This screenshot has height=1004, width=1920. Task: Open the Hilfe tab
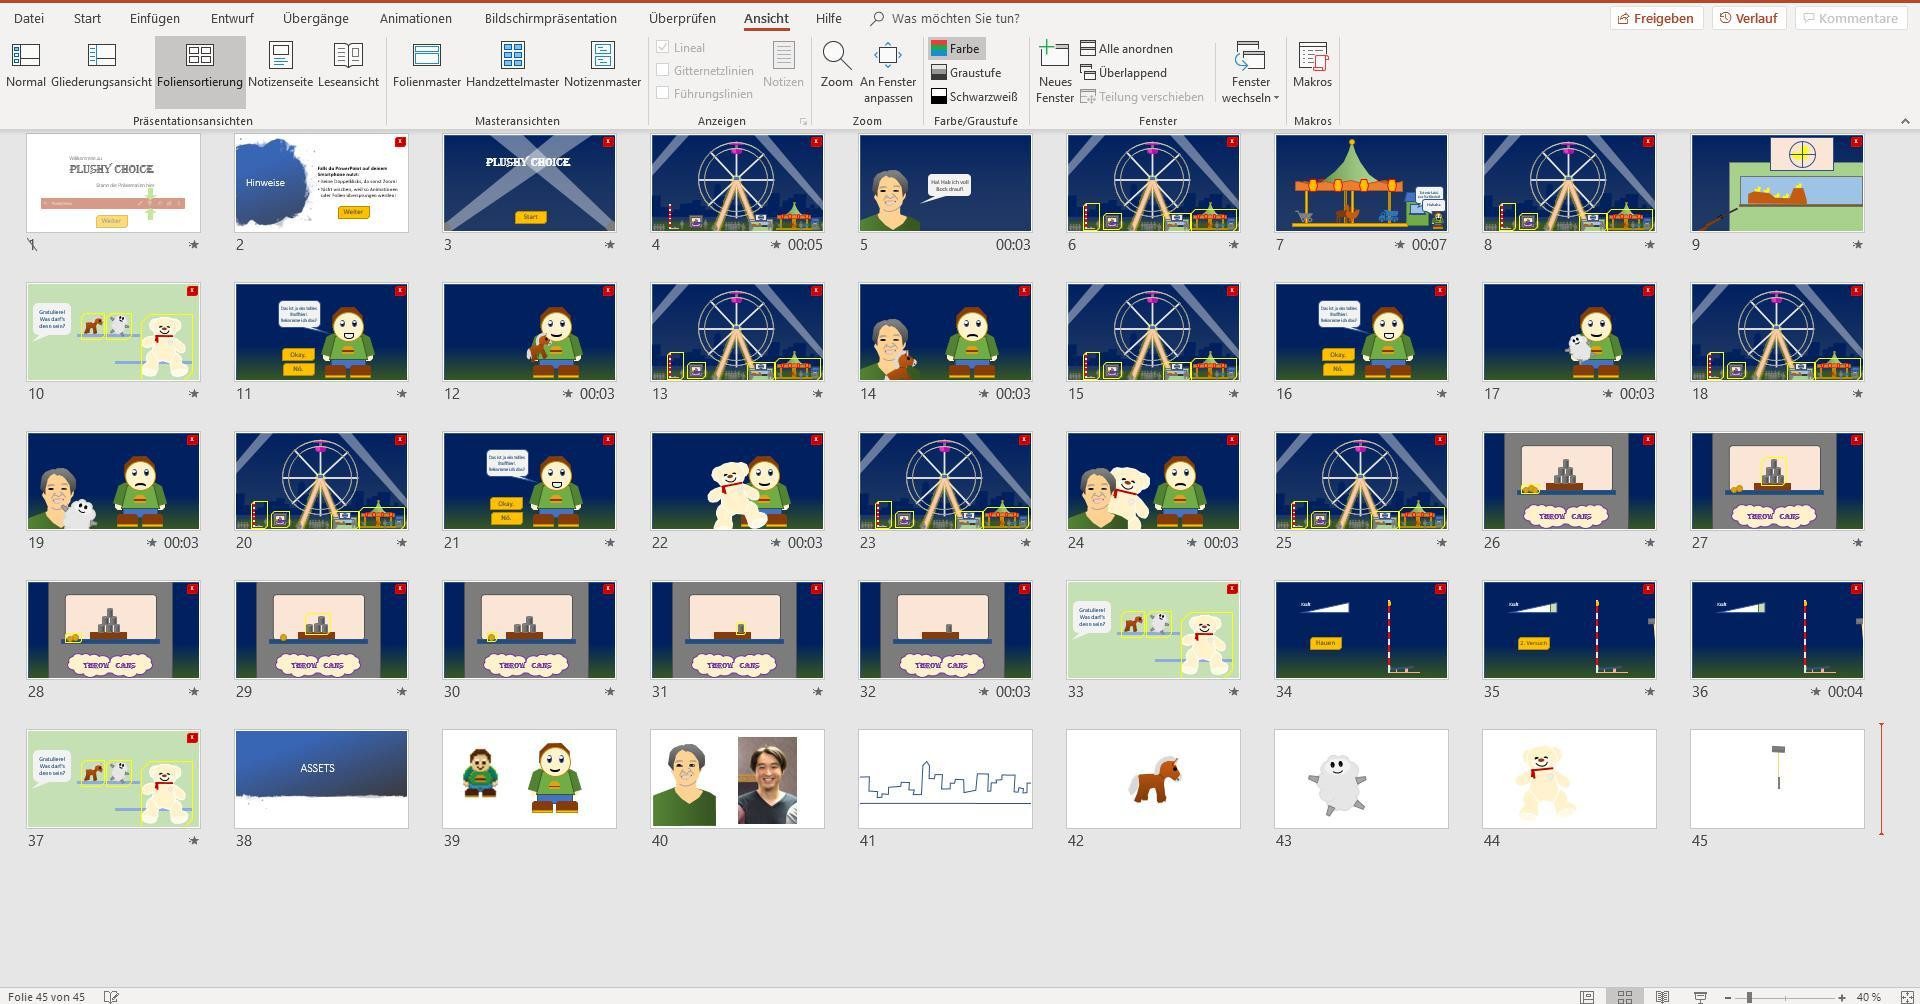[x=828, y=18]
